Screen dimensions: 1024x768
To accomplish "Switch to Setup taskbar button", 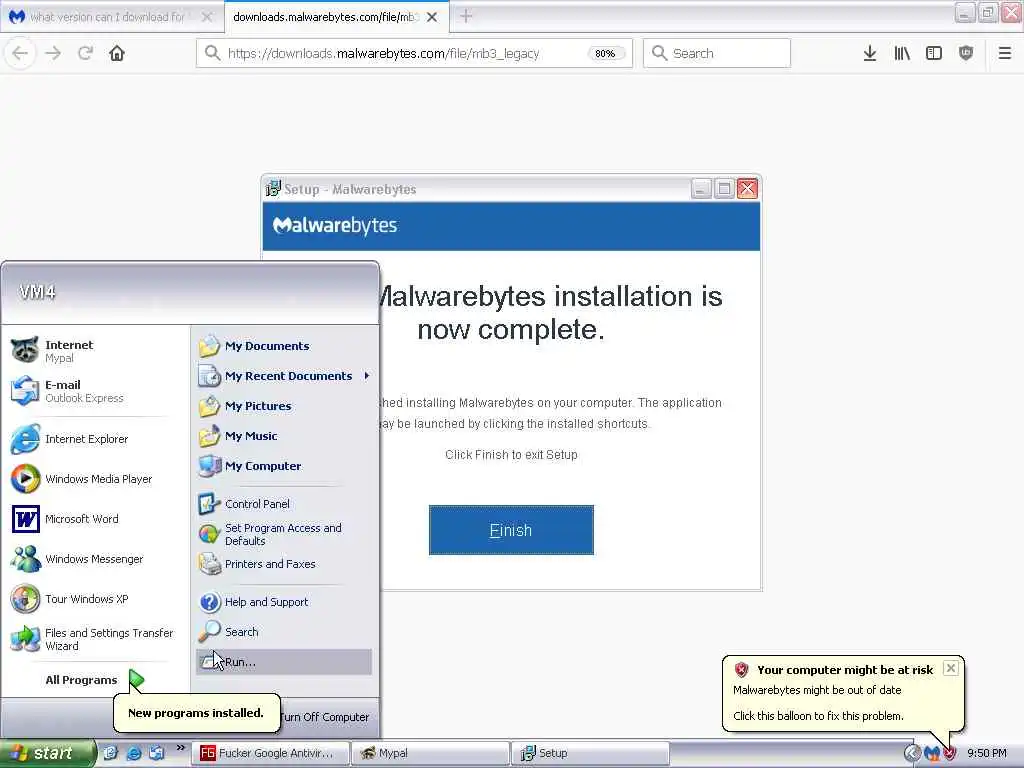I will coord(590,753).
